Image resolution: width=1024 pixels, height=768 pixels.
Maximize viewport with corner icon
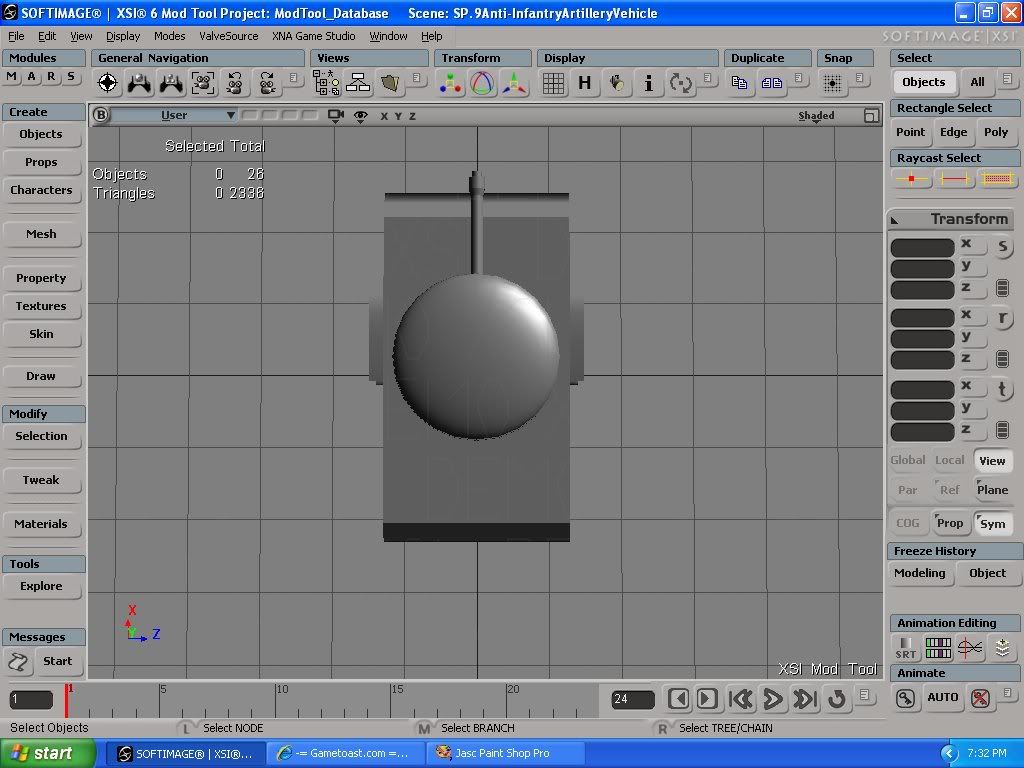pyautogui.click(x=871, y=116)
